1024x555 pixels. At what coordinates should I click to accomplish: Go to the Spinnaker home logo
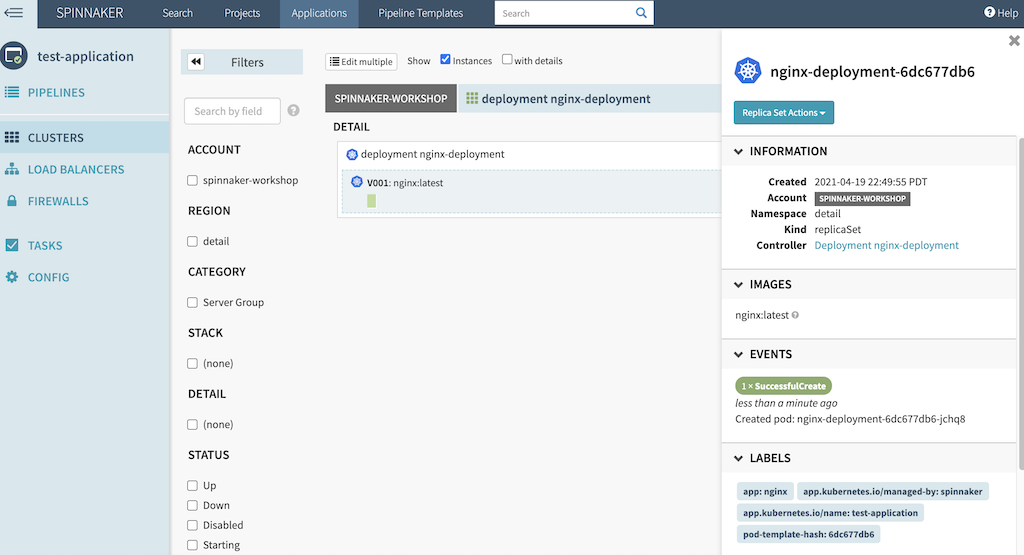(x=89, y=13)
